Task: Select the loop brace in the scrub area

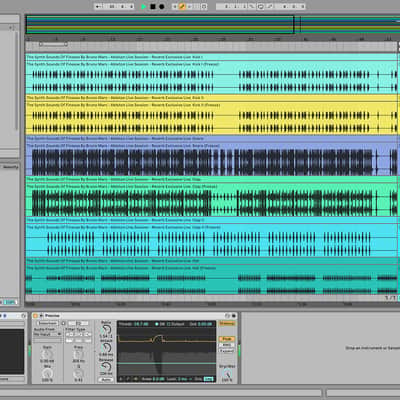Action: [x=53, y=44]
